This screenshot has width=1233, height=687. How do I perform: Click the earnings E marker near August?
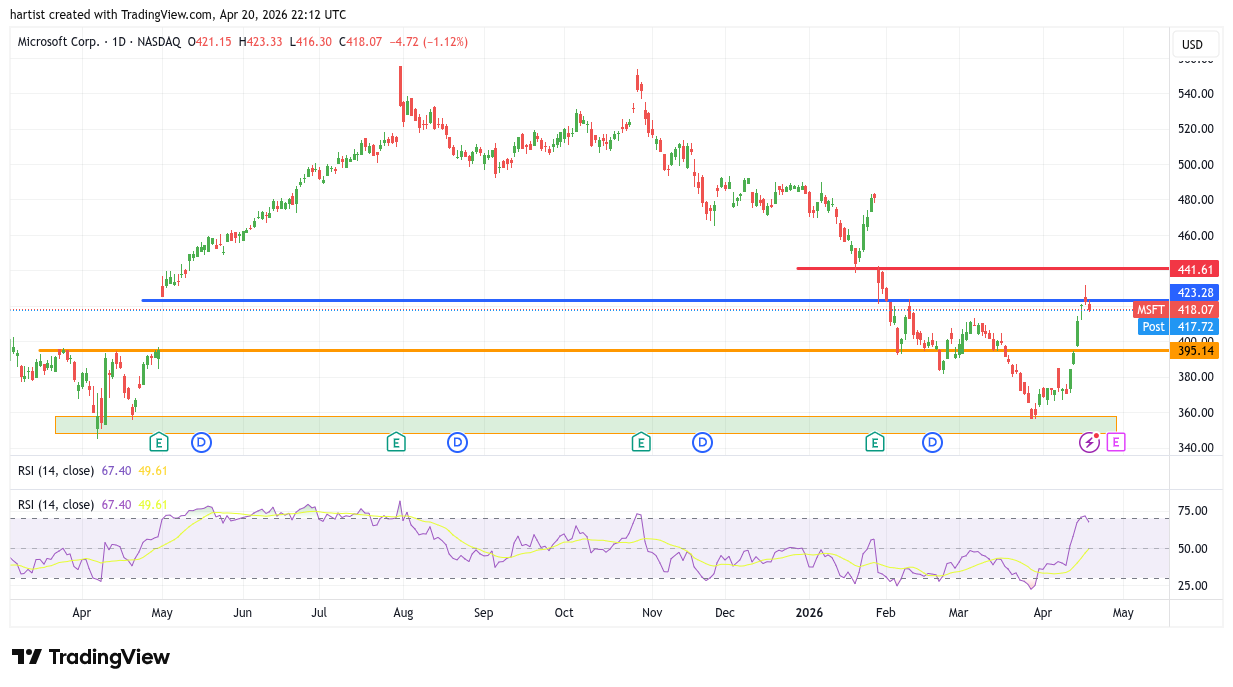[x=396, y=442]
